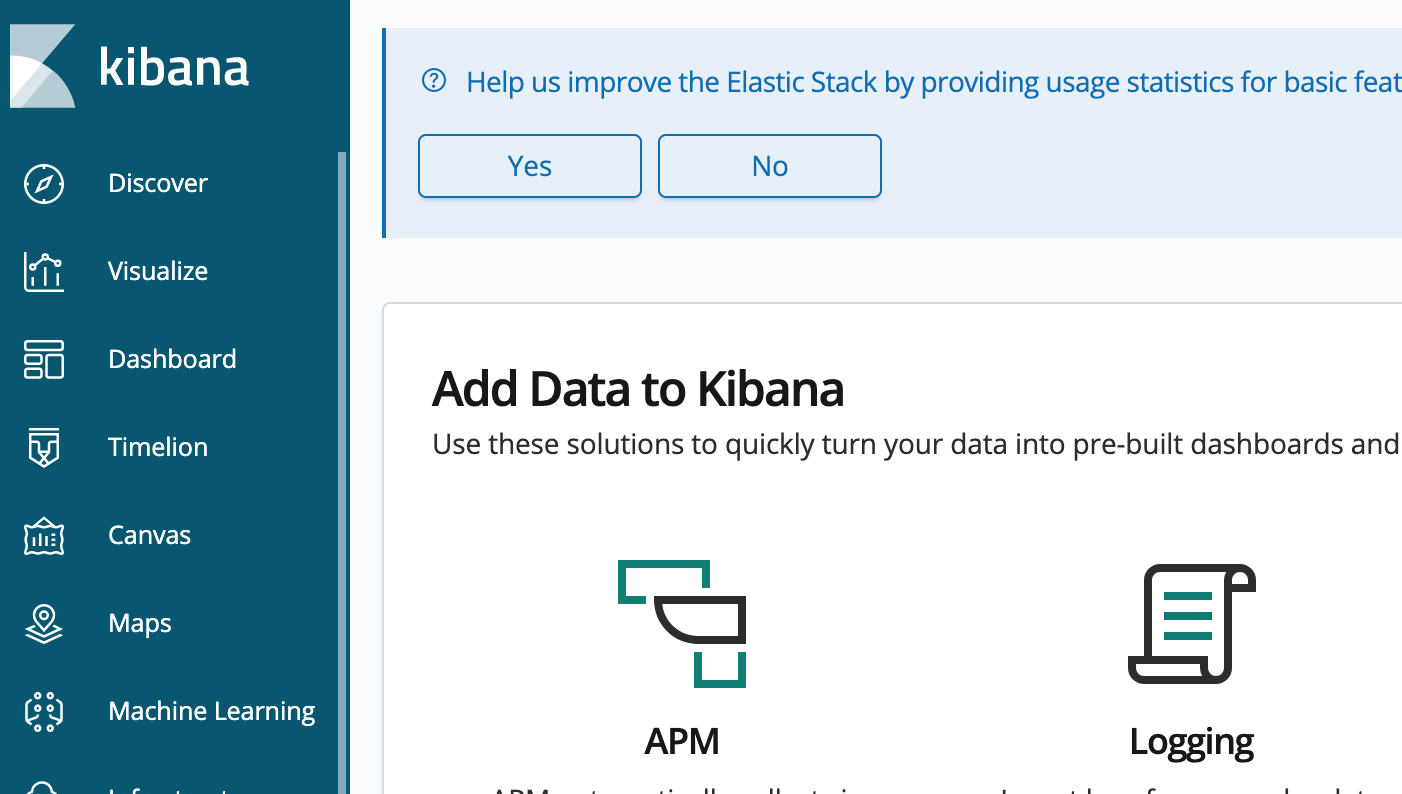Select the Discover menu label
The height and width of the screenshot is (794, 1402).
point(158,183)
